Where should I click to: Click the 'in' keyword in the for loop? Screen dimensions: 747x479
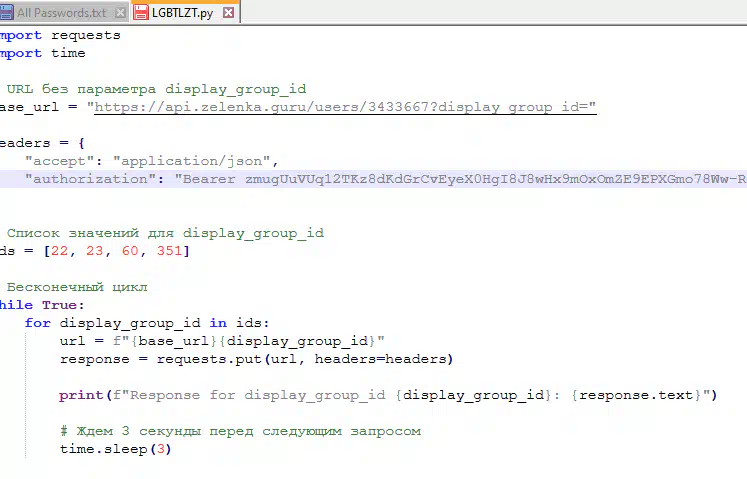coord(218,323)
